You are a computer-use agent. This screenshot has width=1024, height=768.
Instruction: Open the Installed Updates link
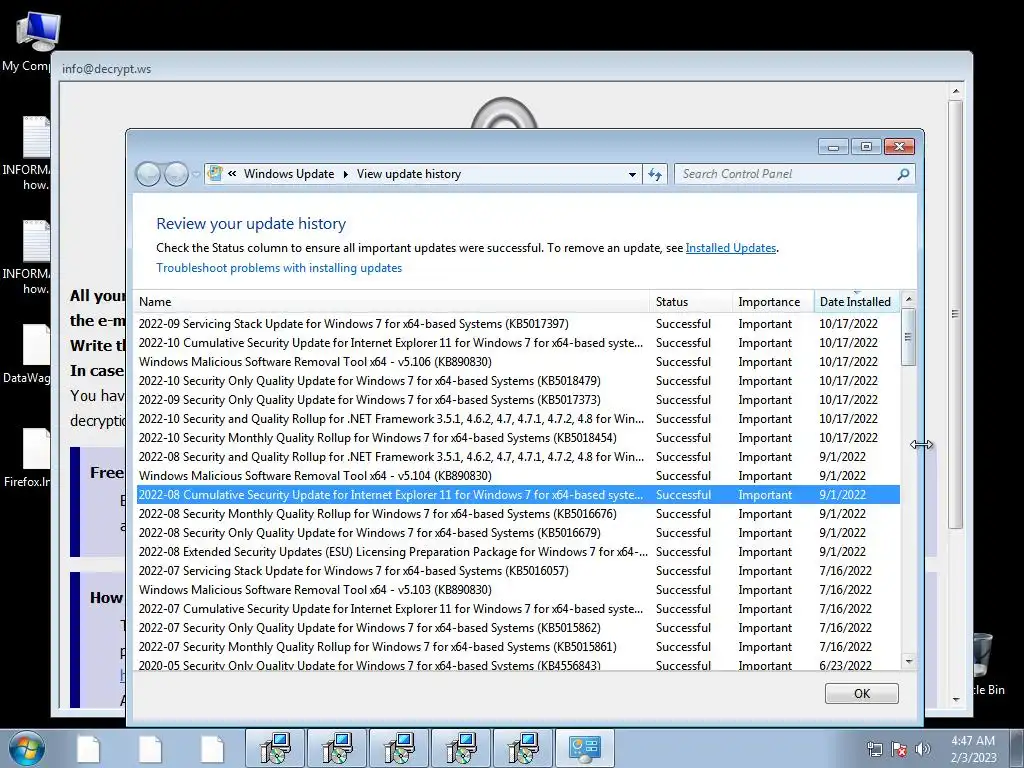pos(731,248)
